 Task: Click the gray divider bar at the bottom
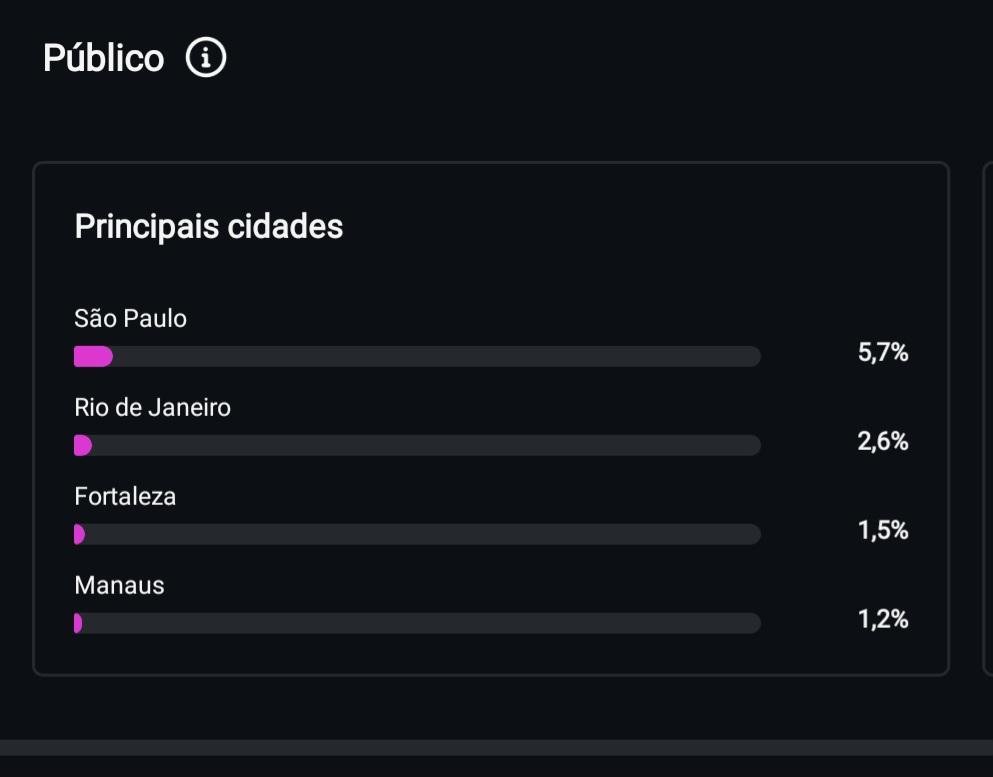[496, 748]
